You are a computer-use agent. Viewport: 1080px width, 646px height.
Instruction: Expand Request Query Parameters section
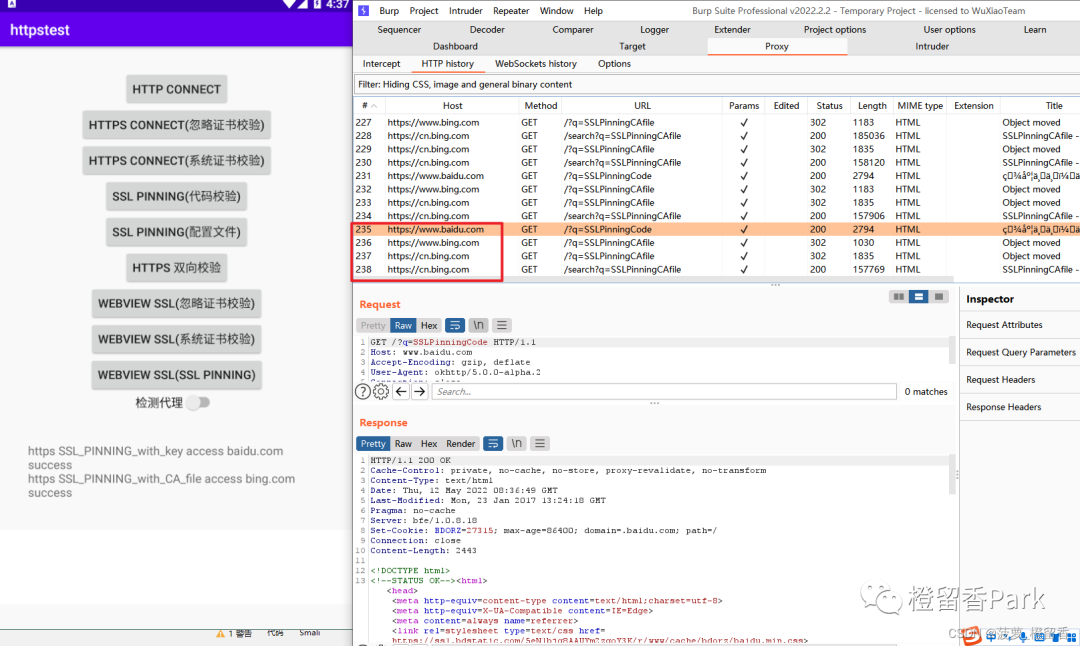pos(1020,352)
